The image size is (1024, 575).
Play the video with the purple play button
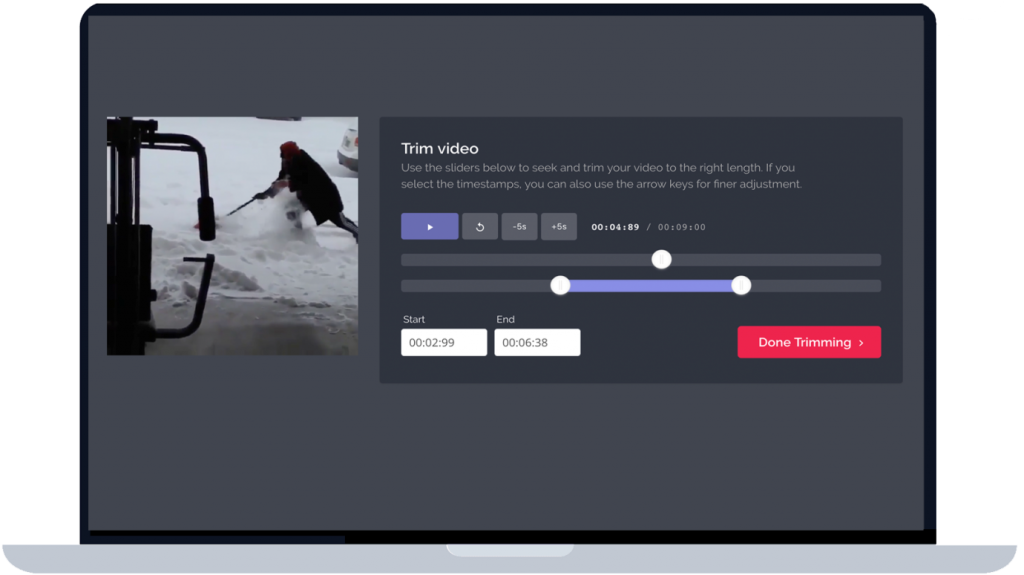click(429, 227)
